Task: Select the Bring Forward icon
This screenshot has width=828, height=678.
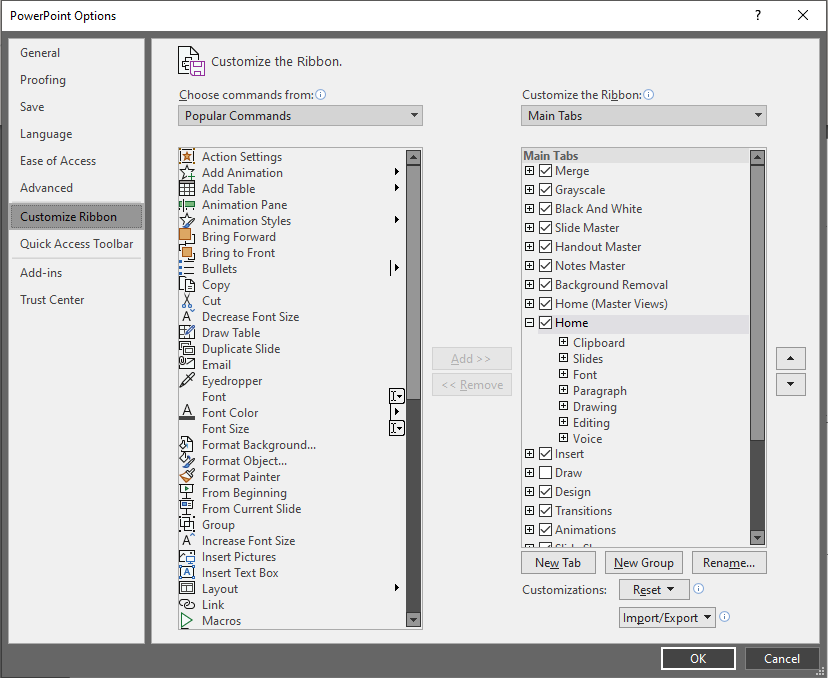Action: (x=186, y=236)
